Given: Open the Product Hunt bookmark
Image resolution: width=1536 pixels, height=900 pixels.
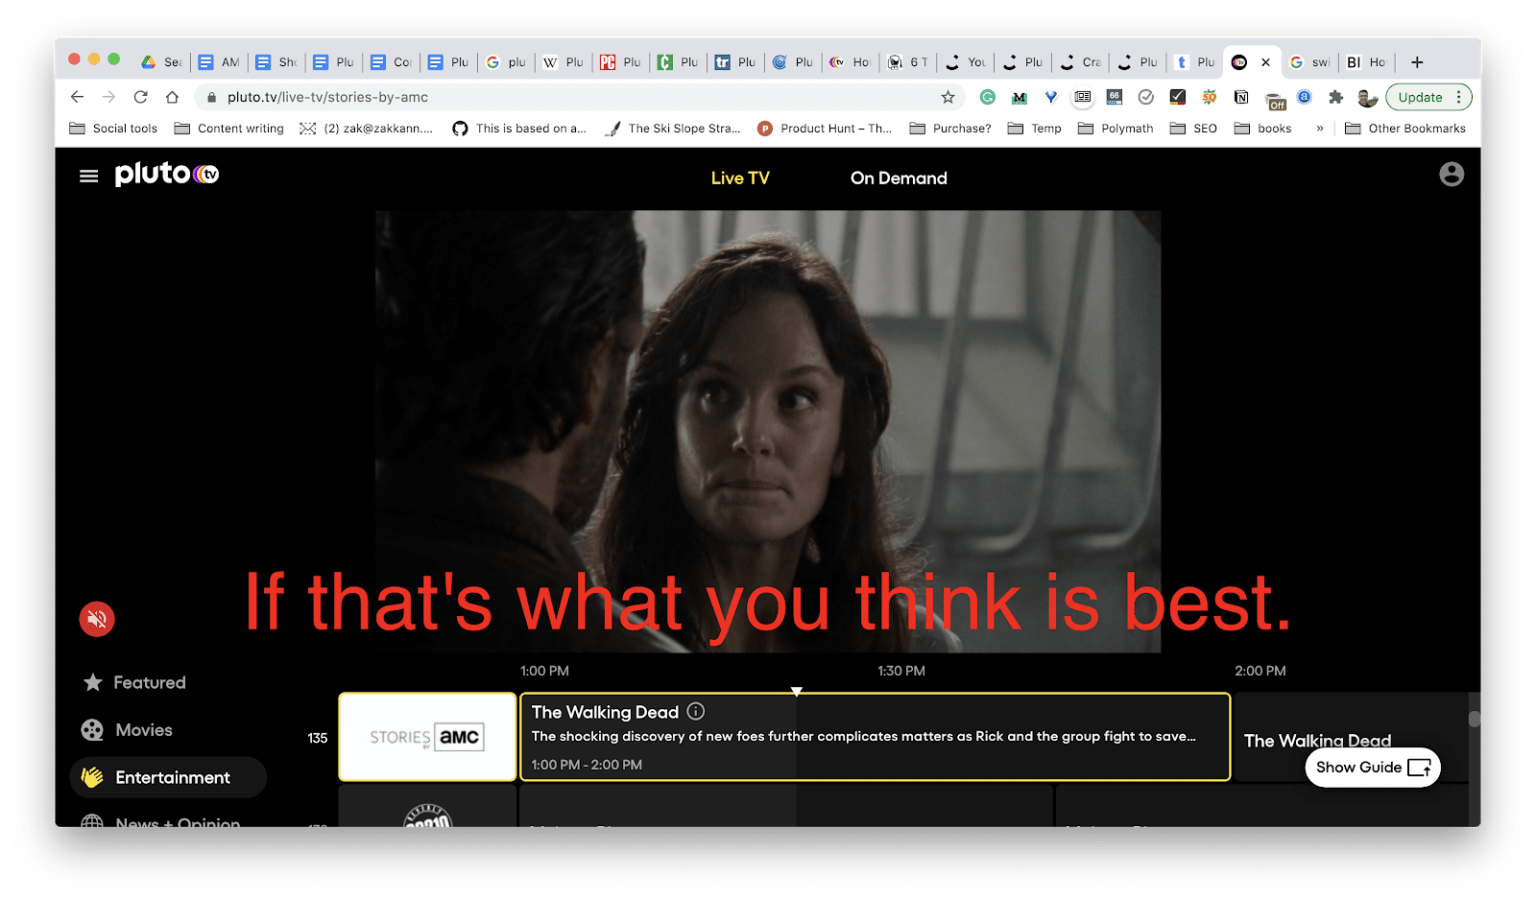Looking at the screenshot, I should 825,128.
